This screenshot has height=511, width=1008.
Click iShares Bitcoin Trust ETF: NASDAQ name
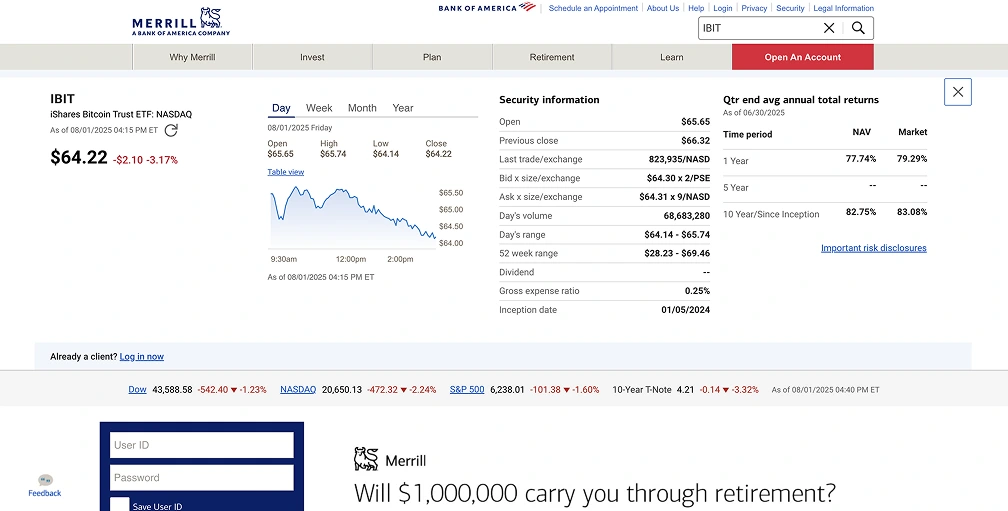pyautogui.click(x=121, y=114)
